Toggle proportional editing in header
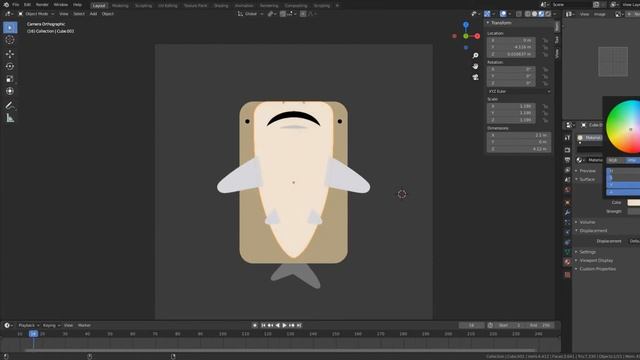 point(303,14)
